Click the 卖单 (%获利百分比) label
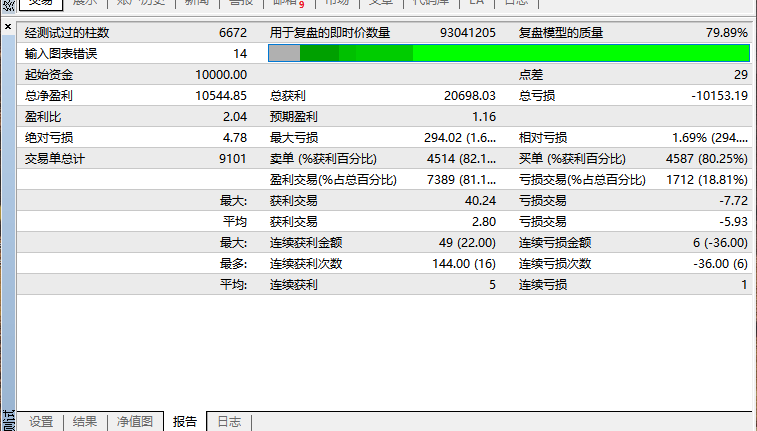Screen dimensions: 757x431 pos(323,159)
